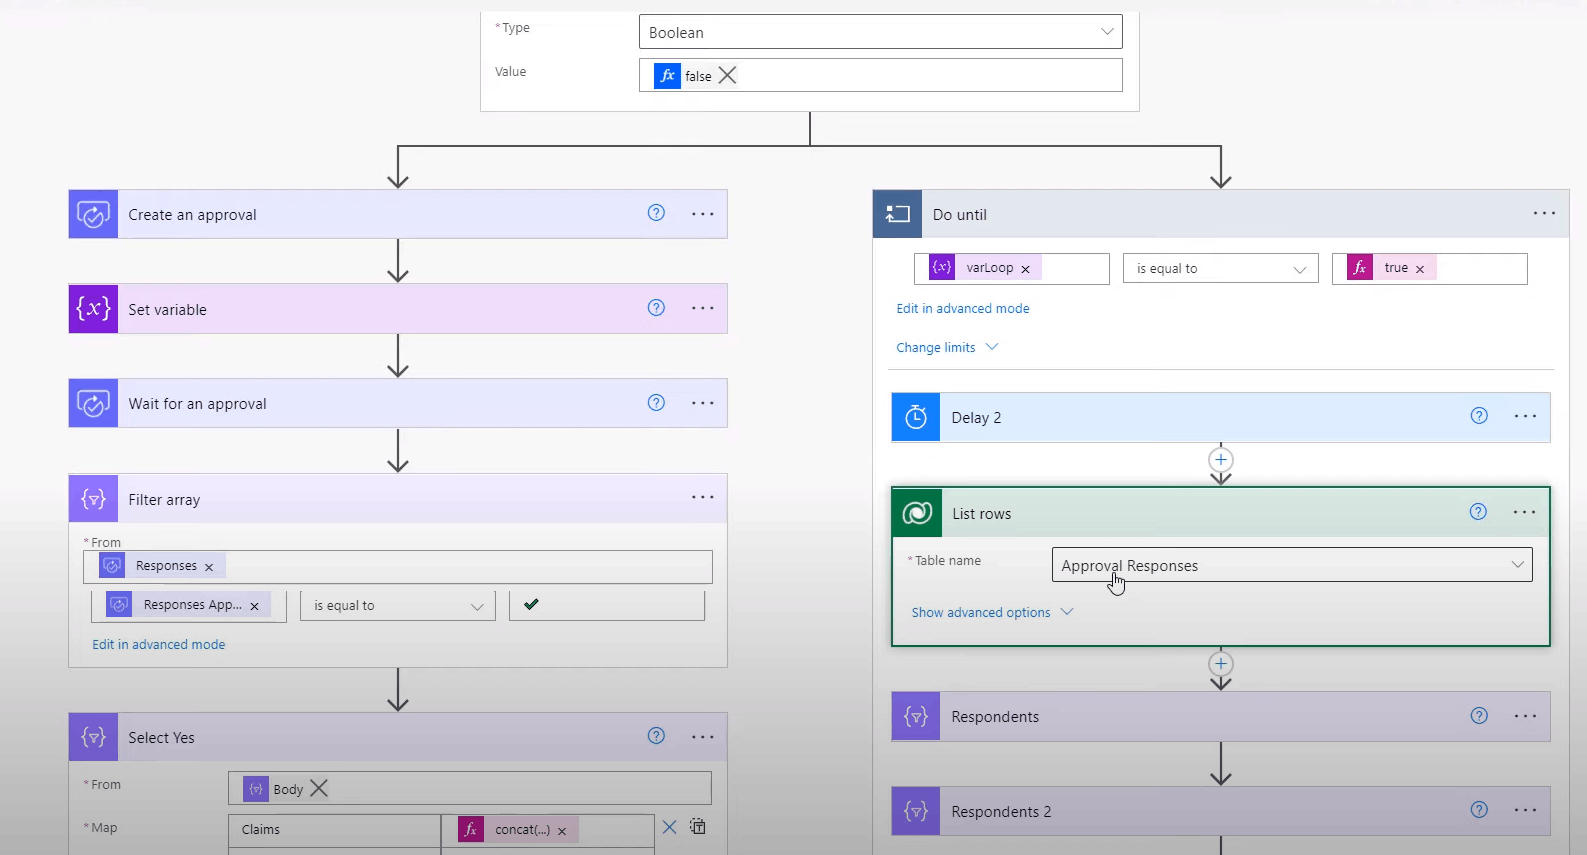The image size is (1587, 855).
Task: Click the List rows Dataverse icon
Action: pyautogui.click(x=917, y=513)
